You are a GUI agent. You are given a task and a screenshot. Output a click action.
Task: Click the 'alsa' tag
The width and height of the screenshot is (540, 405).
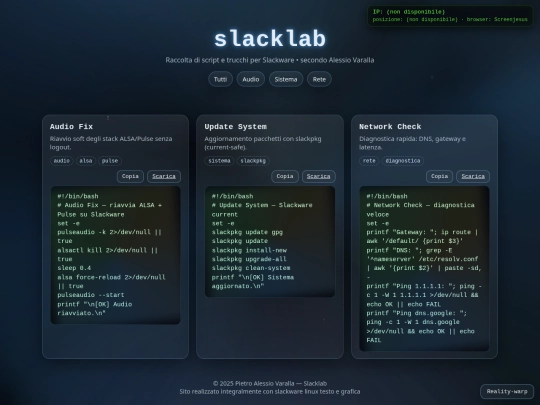(x=86, y=161)
